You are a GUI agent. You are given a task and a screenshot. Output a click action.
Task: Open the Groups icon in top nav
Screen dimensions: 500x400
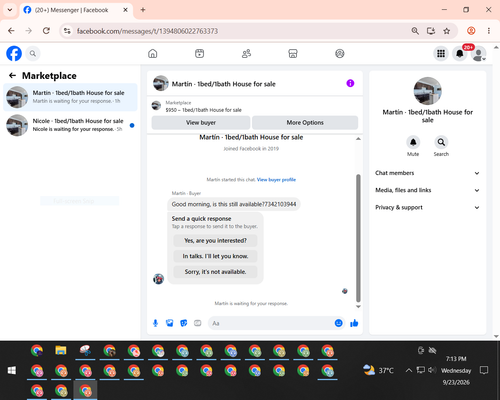pyautogui.click(x=340, y=53)
